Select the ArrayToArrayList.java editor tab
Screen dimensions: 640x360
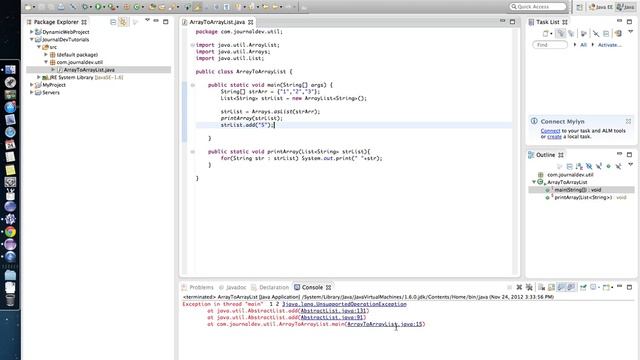217,22
